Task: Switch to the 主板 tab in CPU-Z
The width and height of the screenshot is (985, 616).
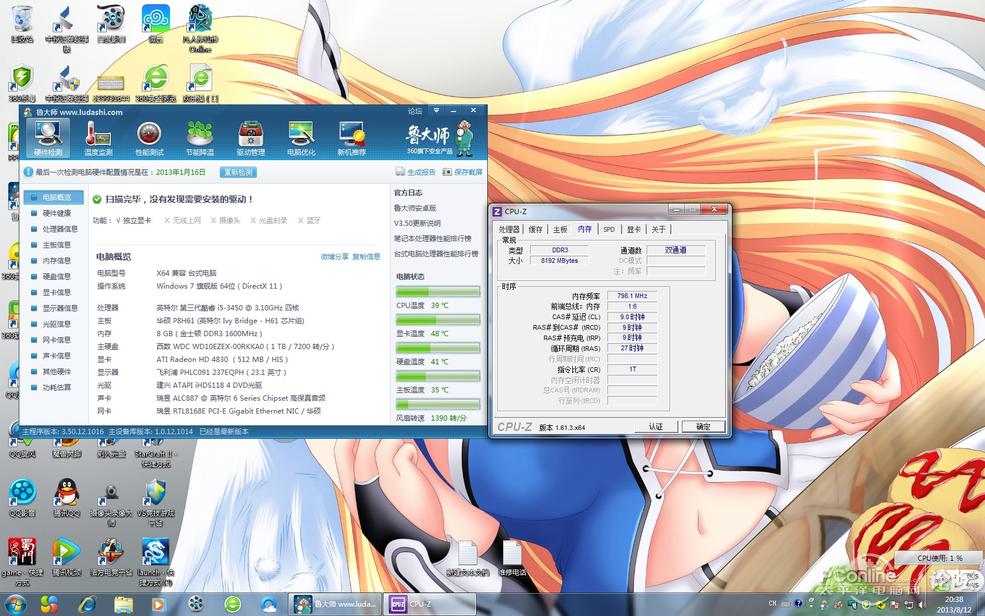Action: (560, 230)
